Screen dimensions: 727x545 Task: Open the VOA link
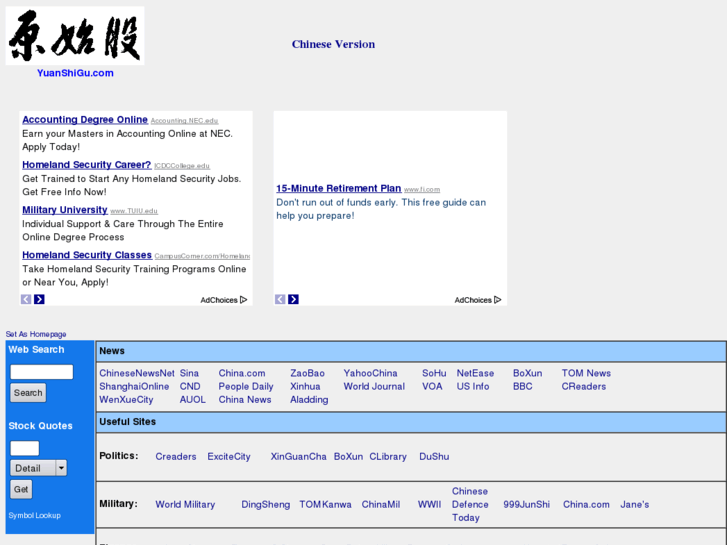[x=432, y=386]
